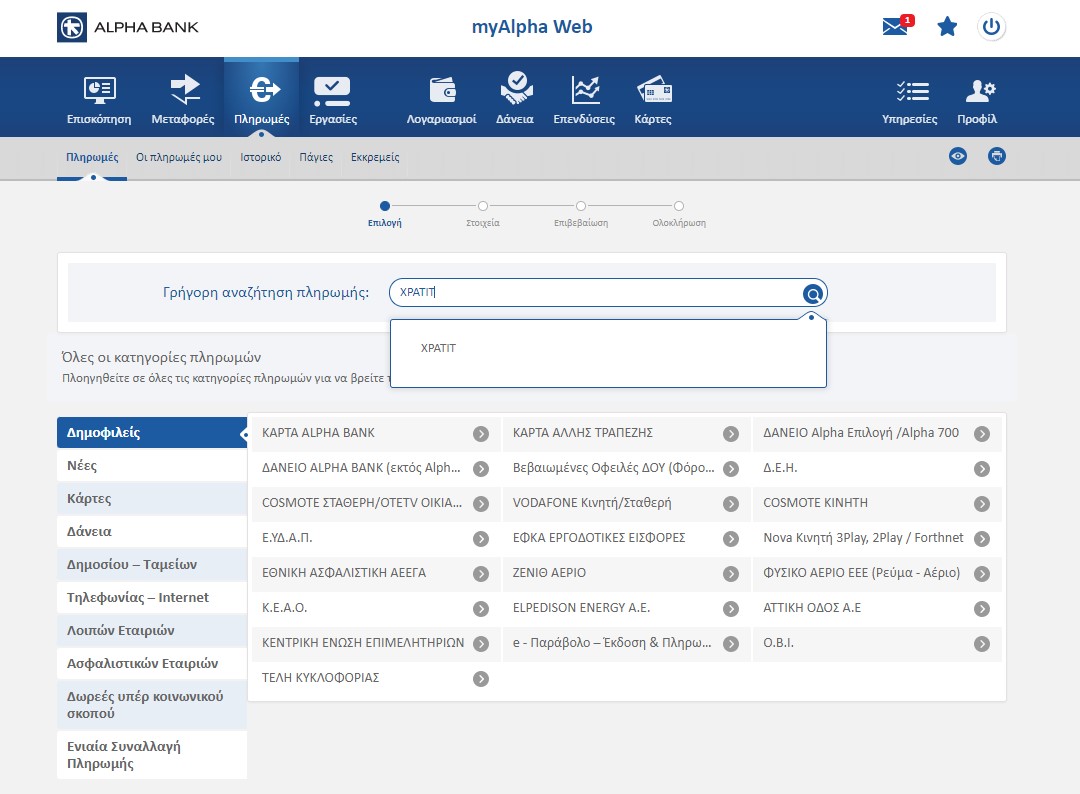This screenshot has width=1080, height=794.
Task: Expand Δ.Ε.Η. payment arrow
Action: 982,469
